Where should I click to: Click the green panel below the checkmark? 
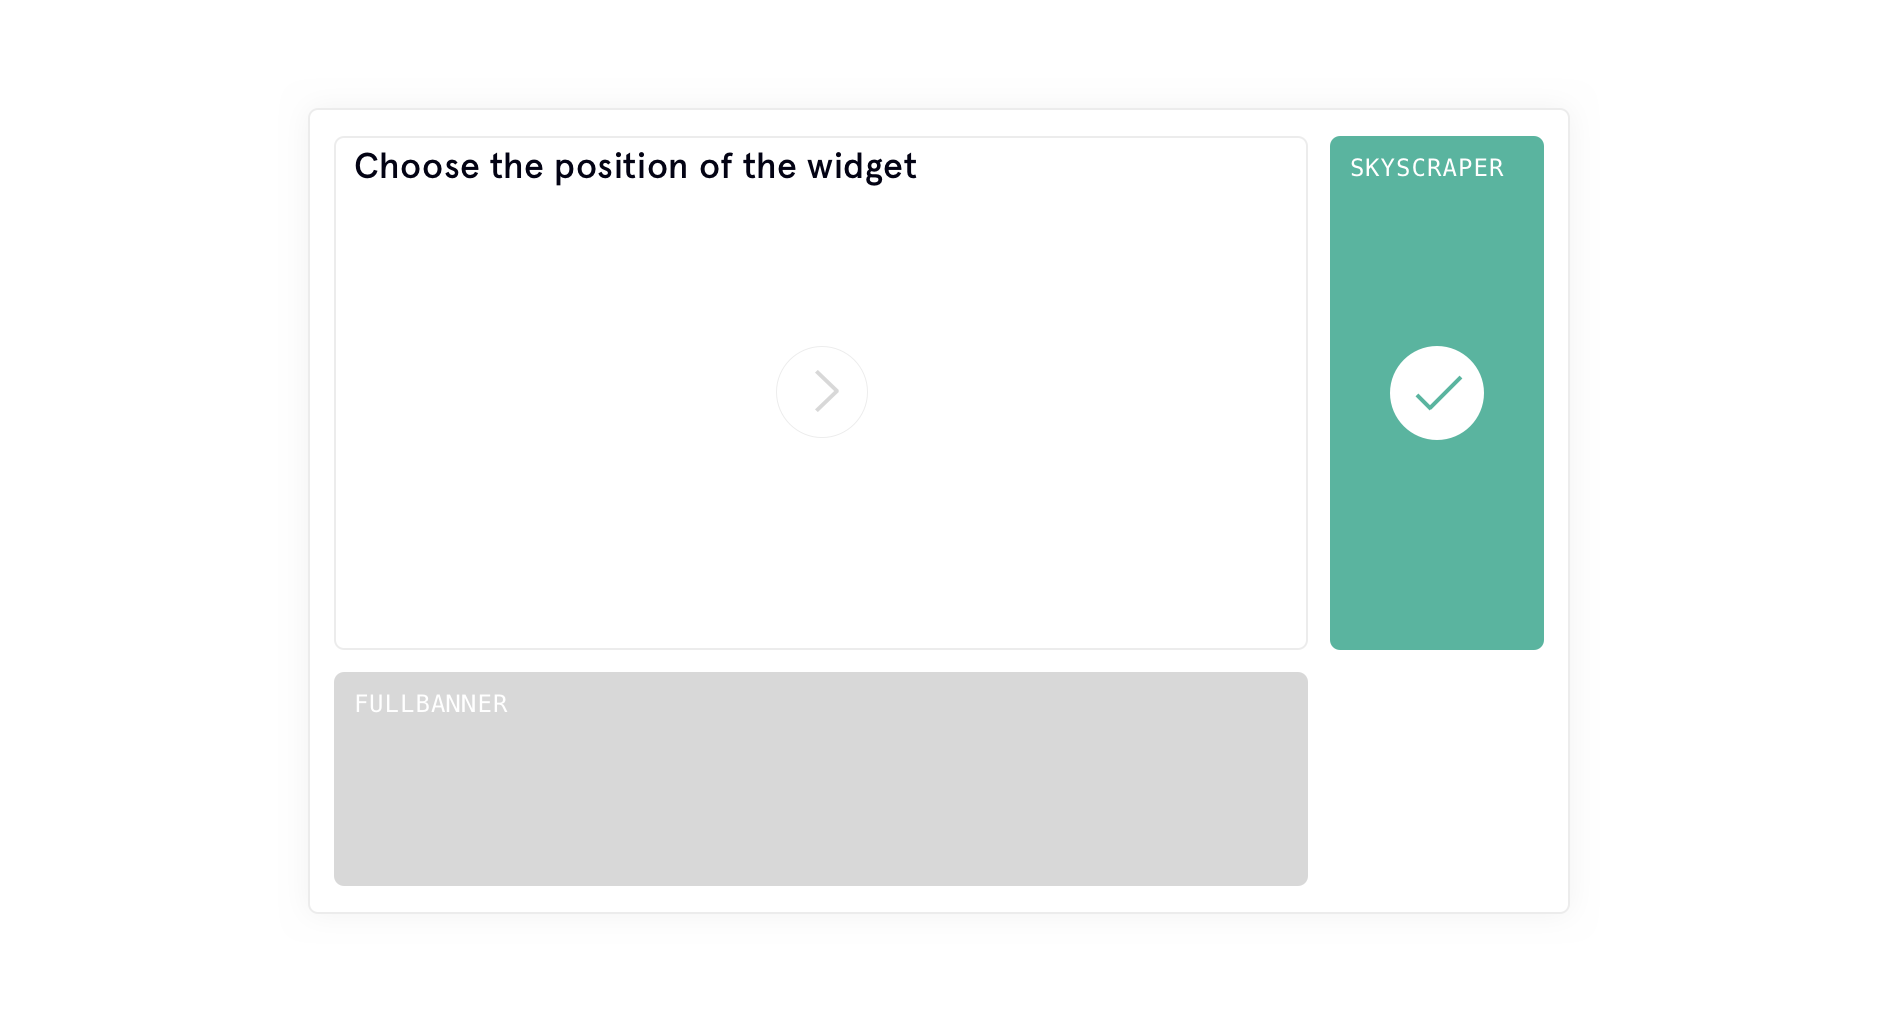click(x=1437, y=545)
